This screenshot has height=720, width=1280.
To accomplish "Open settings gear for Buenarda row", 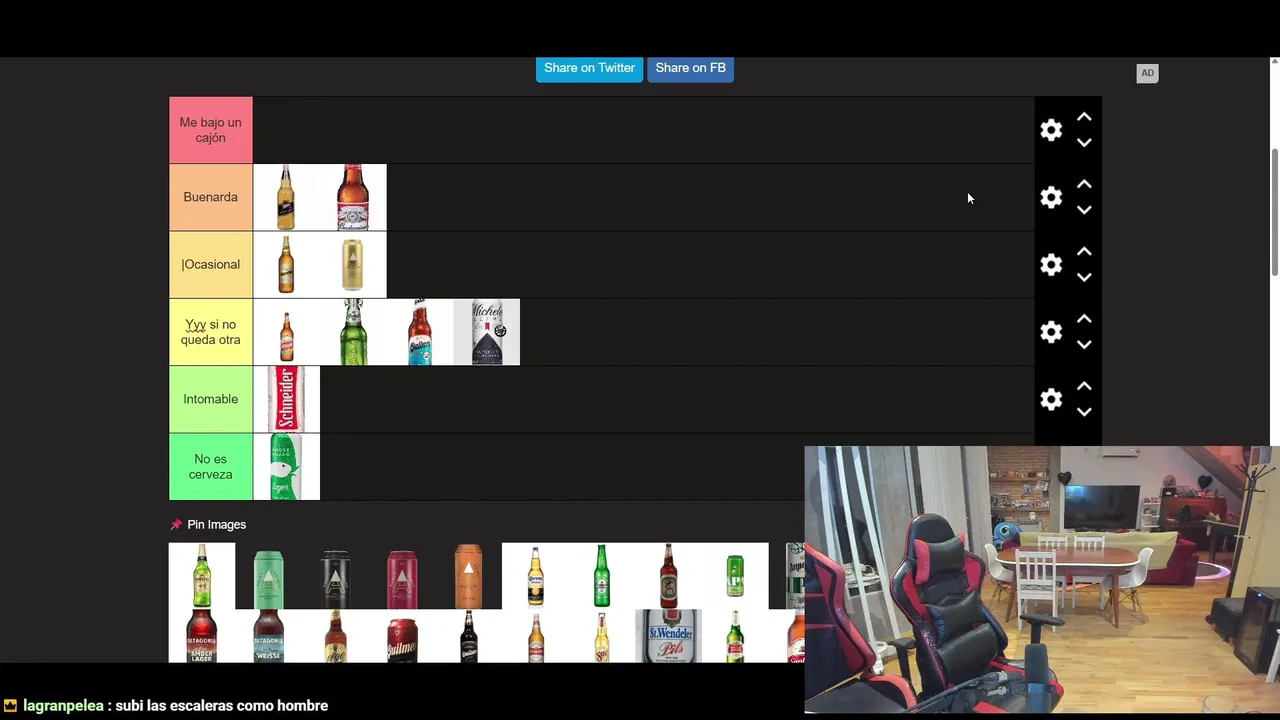I will [x=1051, y=197].
